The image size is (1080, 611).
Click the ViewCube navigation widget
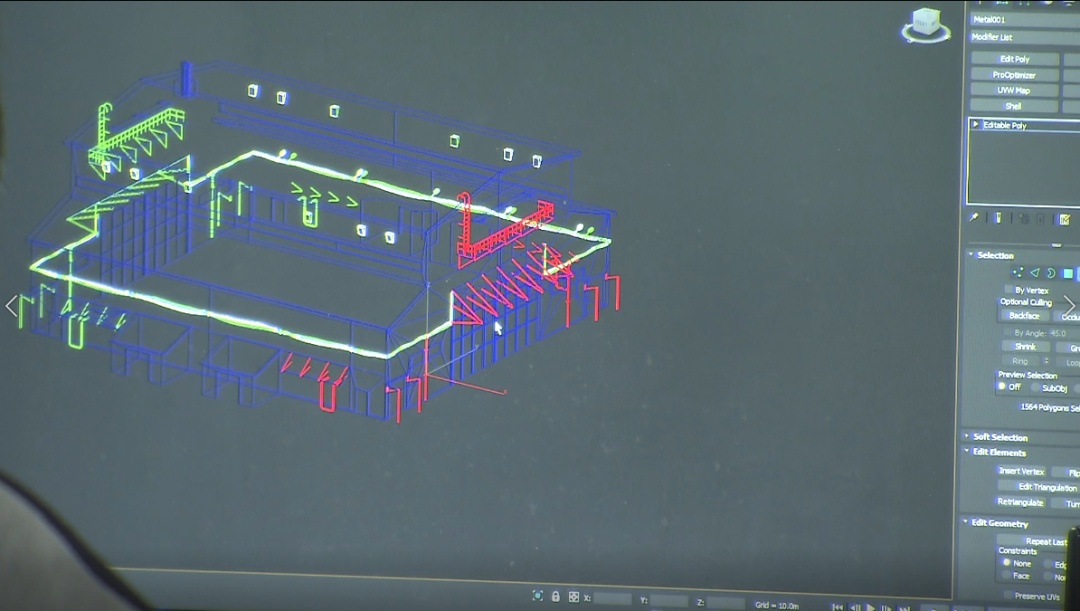tap(924, 26)
